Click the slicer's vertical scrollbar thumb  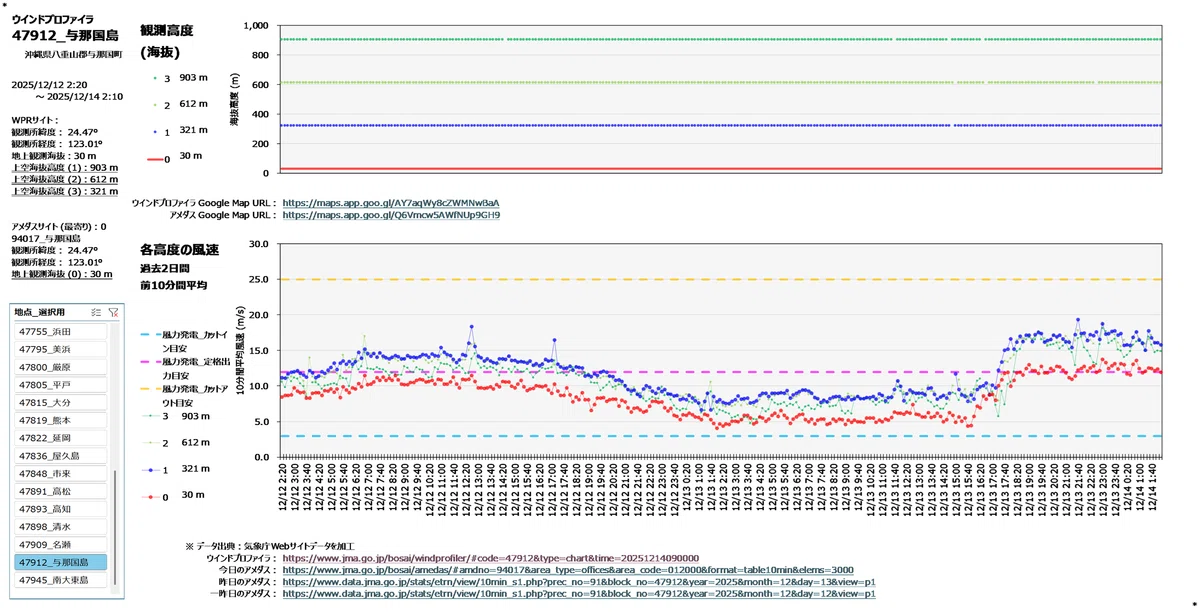[115, 529]
